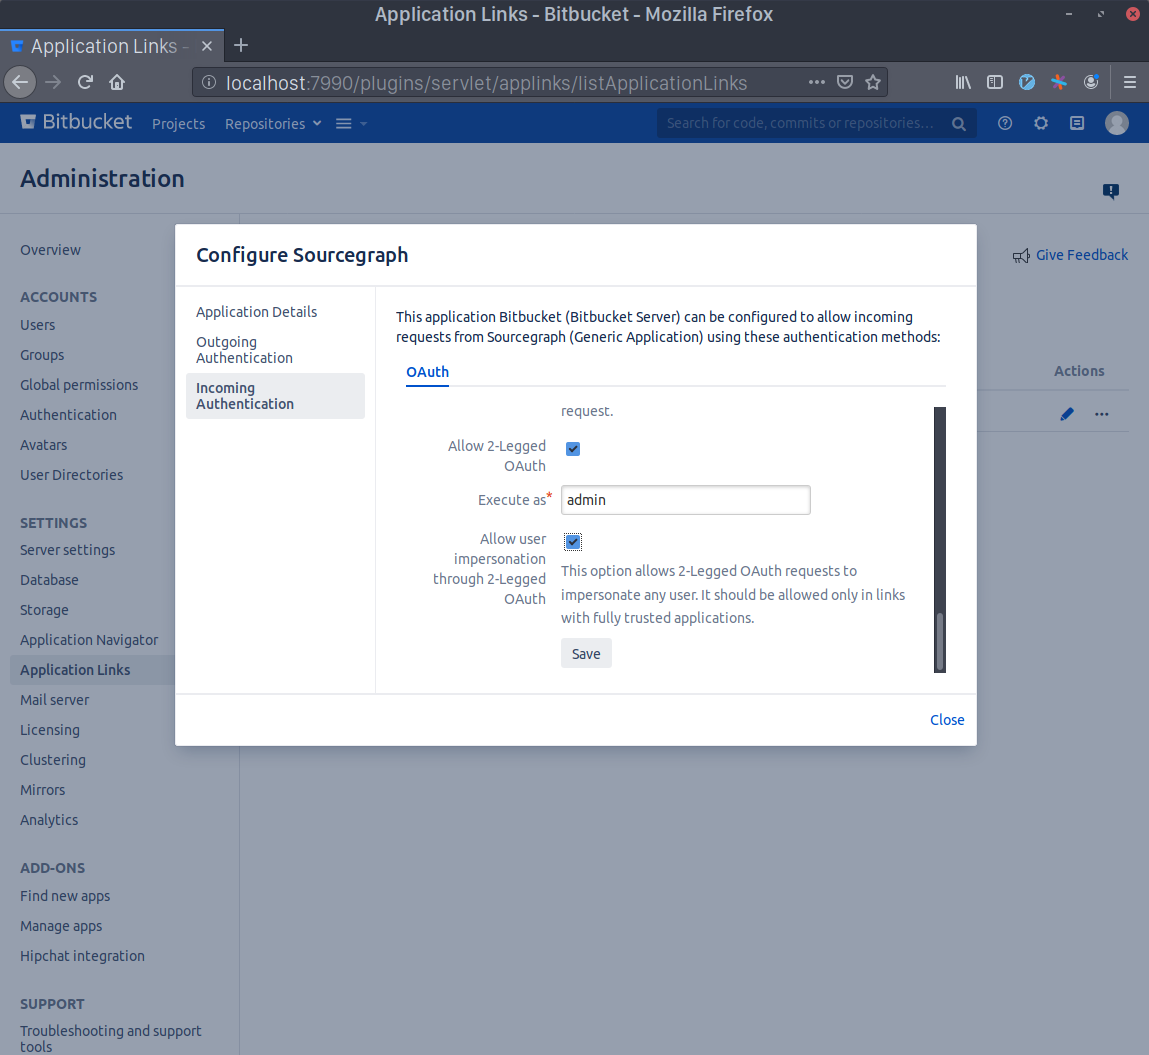1149x1055 pixels.
Task: Select Incoming Authentication section
Action: (x=275, y=396)
